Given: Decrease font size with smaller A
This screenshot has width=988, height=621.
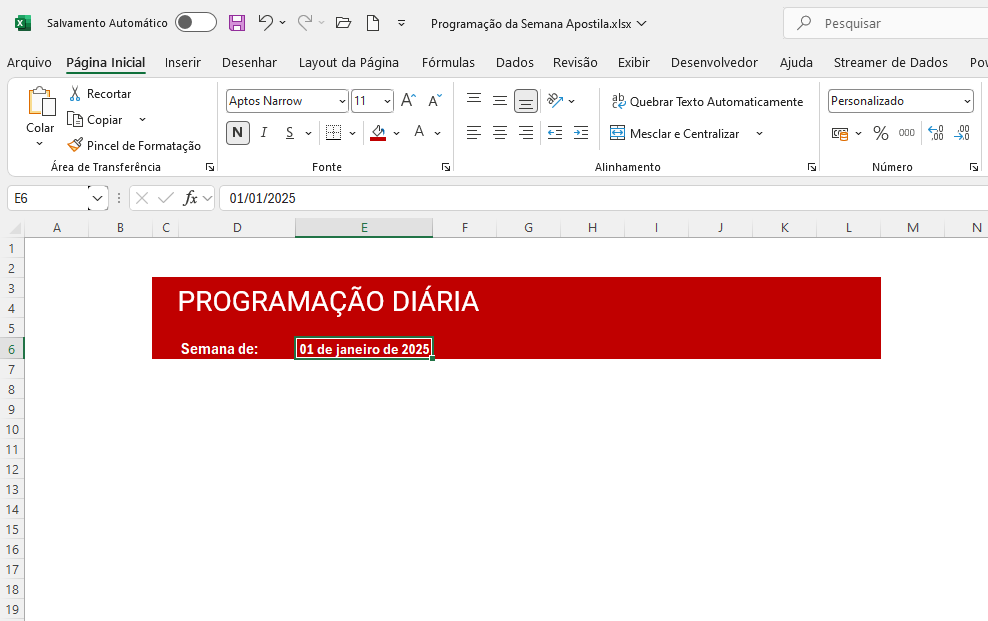Looking at the screenshot, I should coord(435,100).
